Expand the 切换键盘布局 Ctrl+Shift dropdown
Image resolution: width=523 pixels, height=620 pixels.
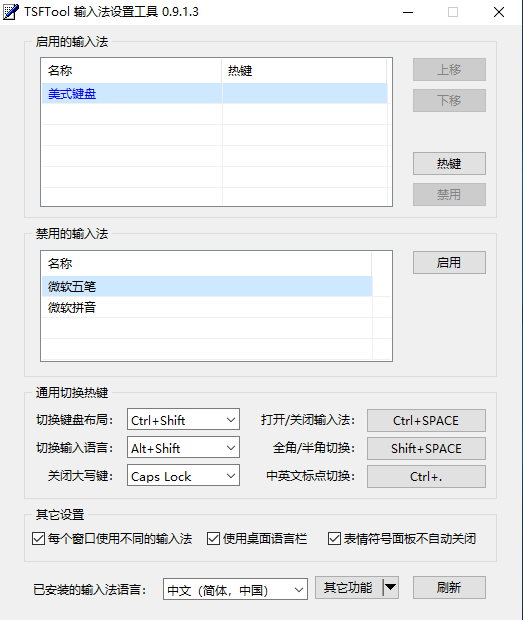pyautogui.click(x=183, y=420)
